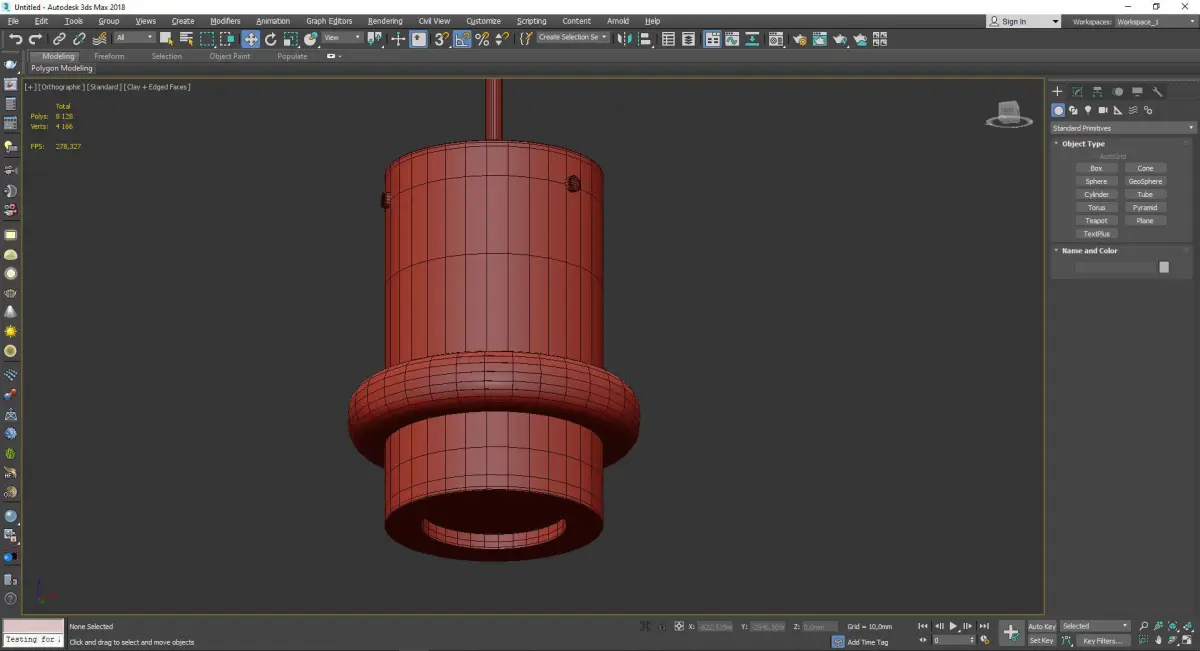Image resolution: width=1200 pixels, height=651 pixels.
Task: Click the Key Filters button
Action: (1101, 640)
